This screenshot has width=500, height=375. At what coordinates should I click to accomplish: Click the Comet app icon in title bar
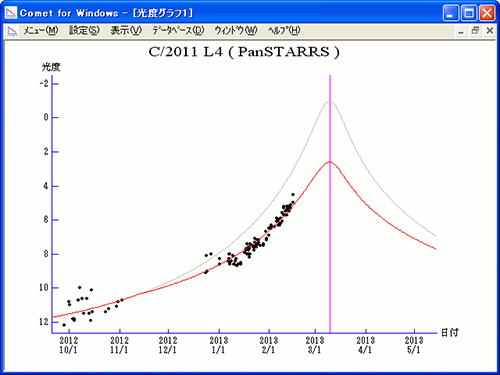(x=11, y=13)
